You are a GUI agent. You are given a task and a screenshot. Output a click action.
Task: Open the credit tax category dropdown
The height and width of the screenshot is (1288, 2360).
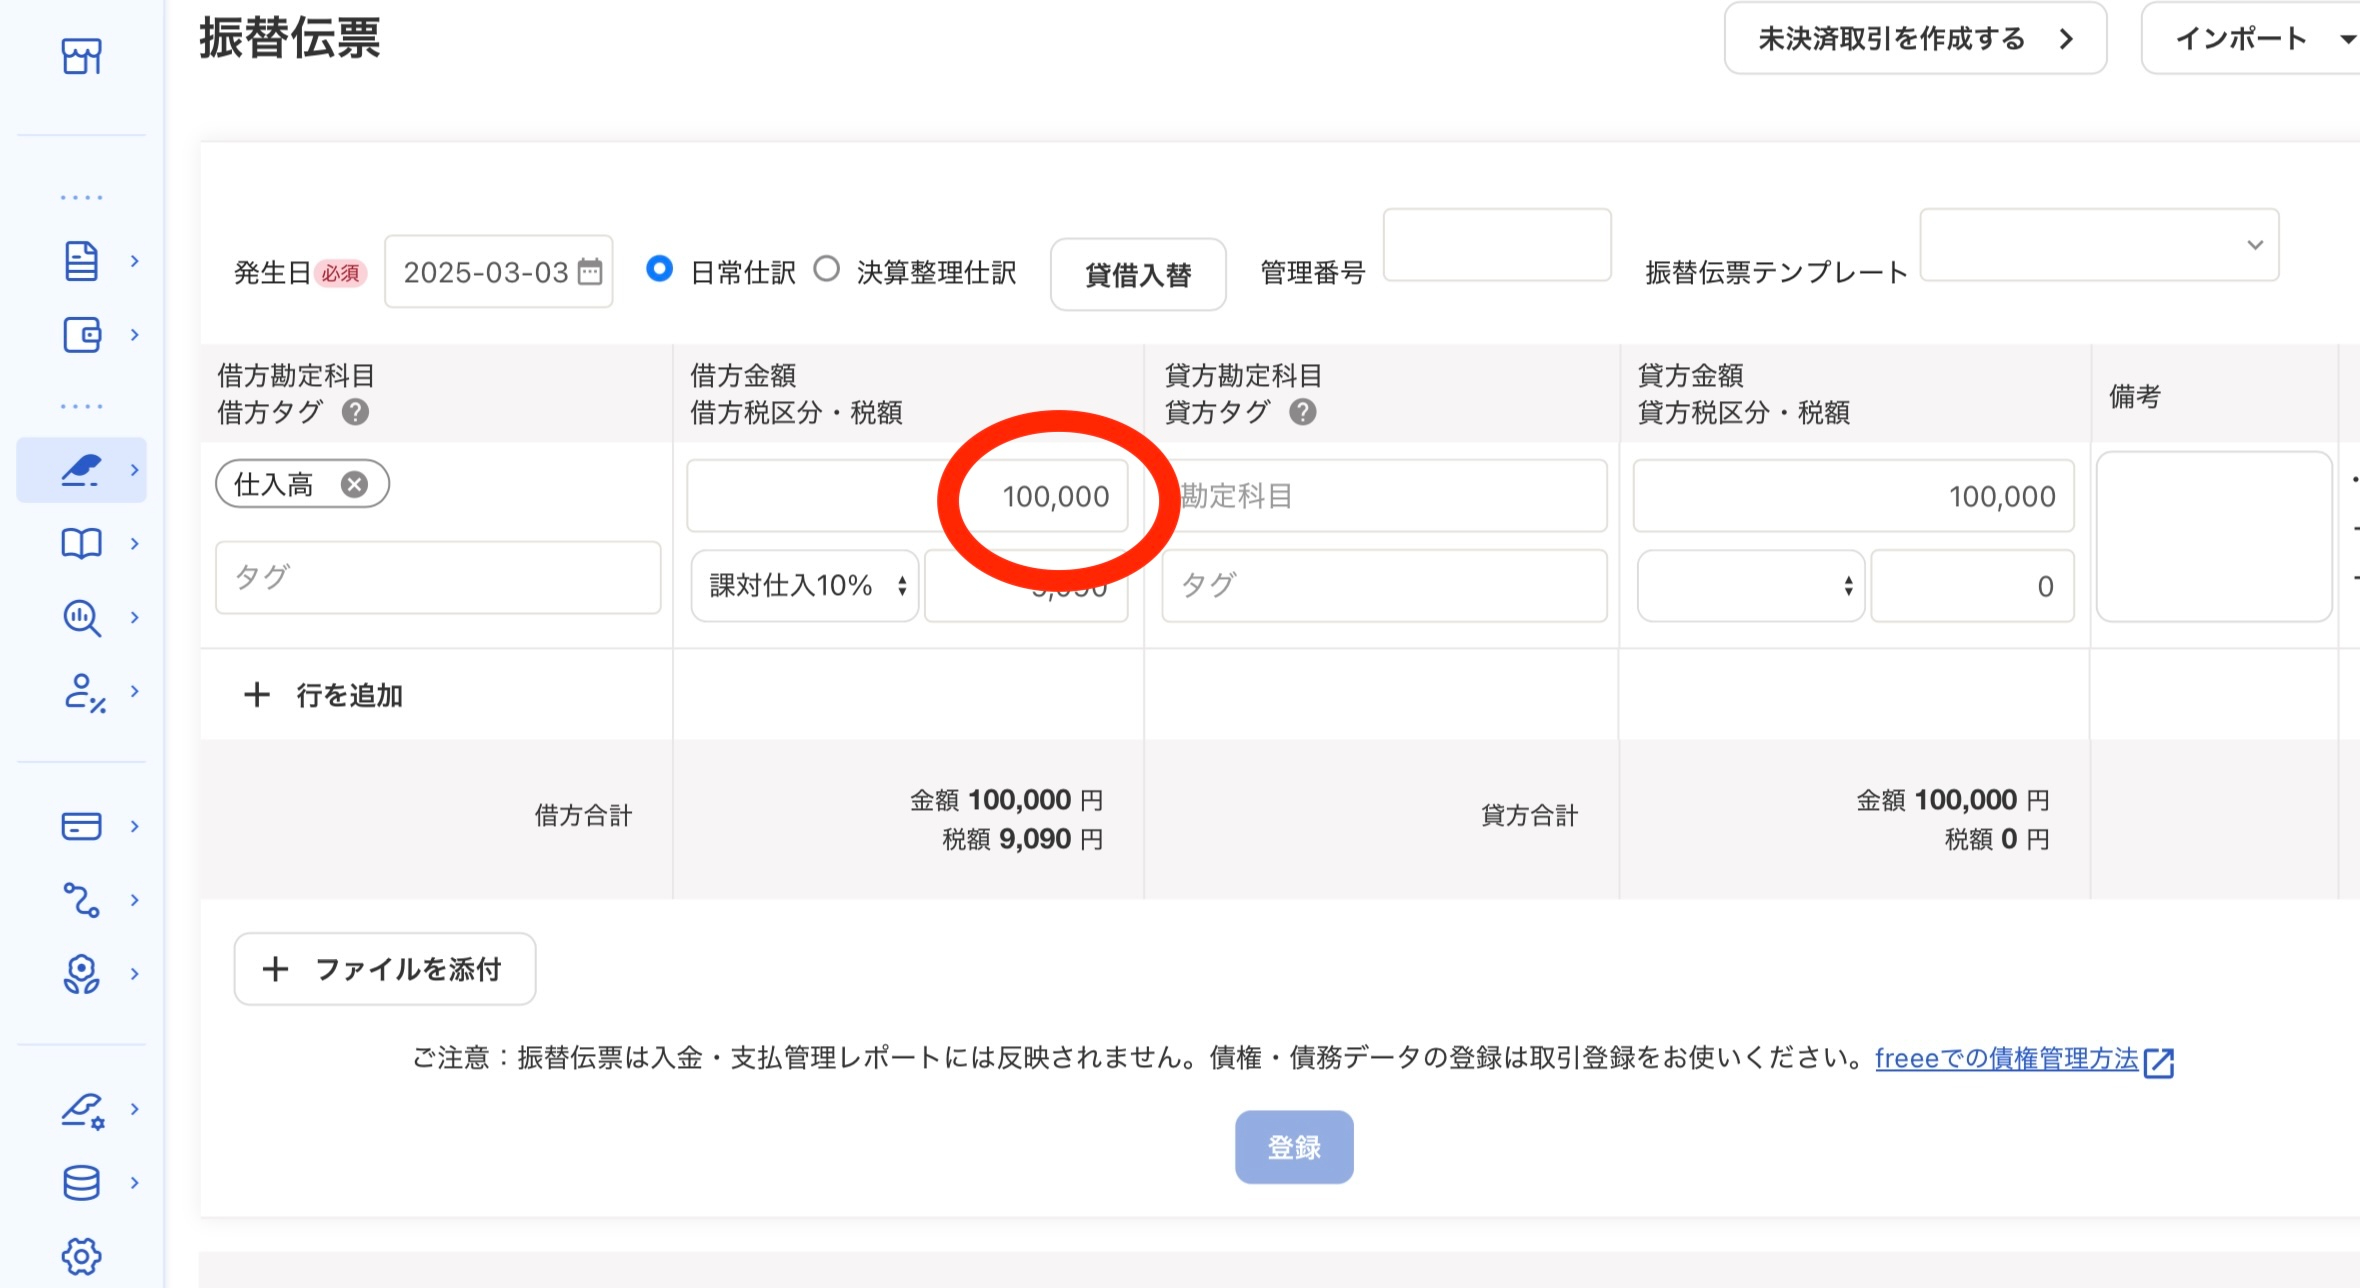[x=1750, y=586]
